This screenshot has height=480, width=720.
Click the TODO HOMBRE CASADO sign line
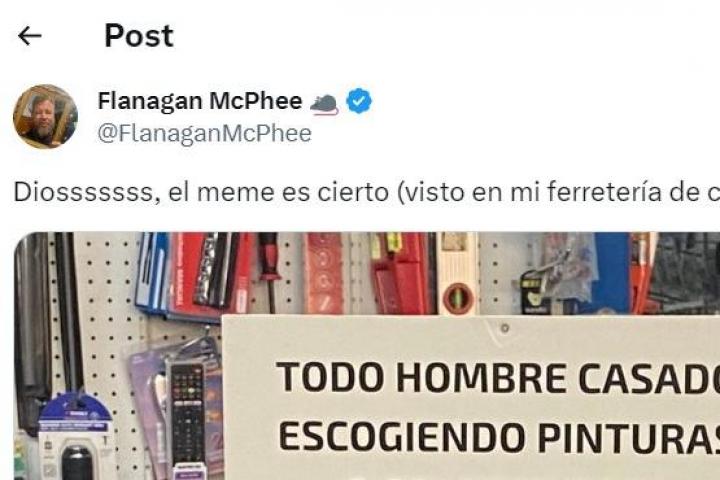point(498,378)
